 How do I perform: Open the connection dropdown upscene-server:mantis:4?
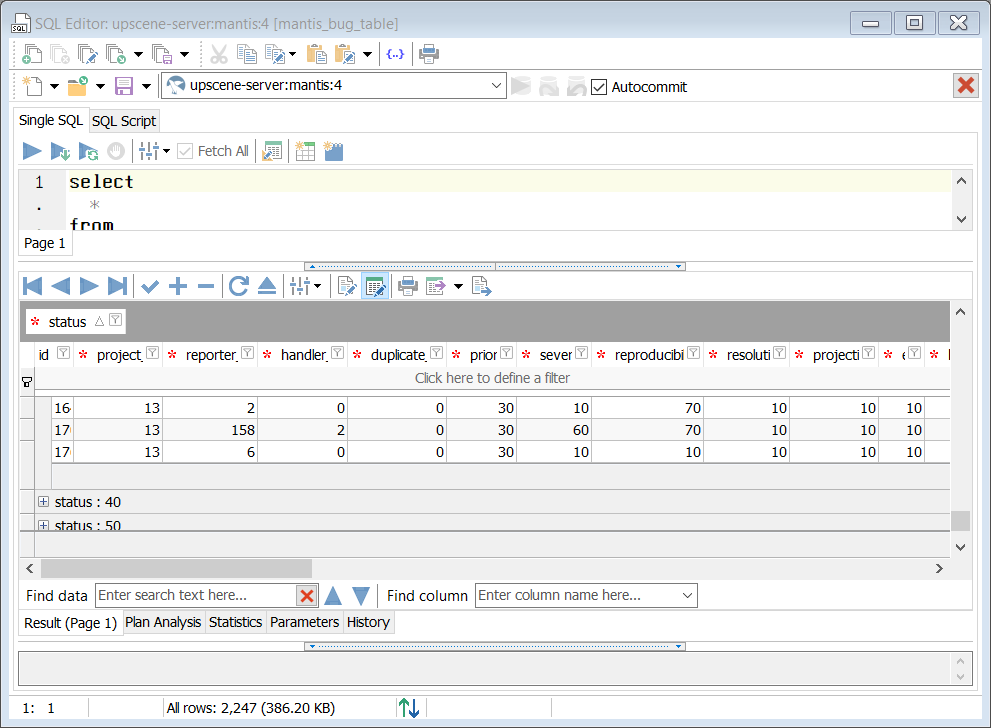(497, 86)
